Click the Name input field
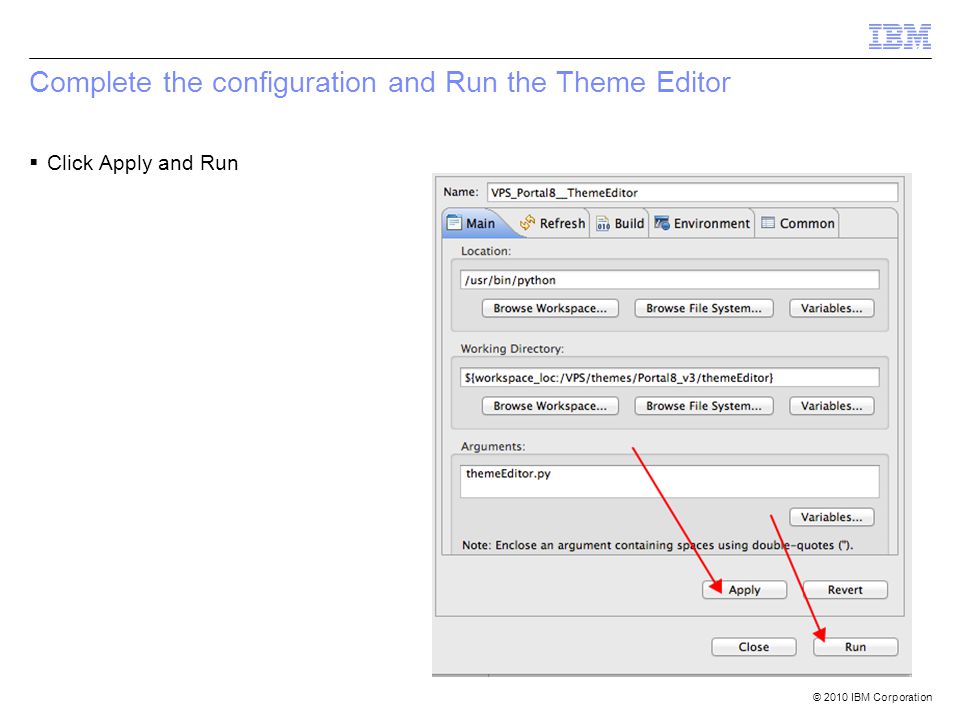The width and height of the screenshot is (960, 720). coord(692,192)
